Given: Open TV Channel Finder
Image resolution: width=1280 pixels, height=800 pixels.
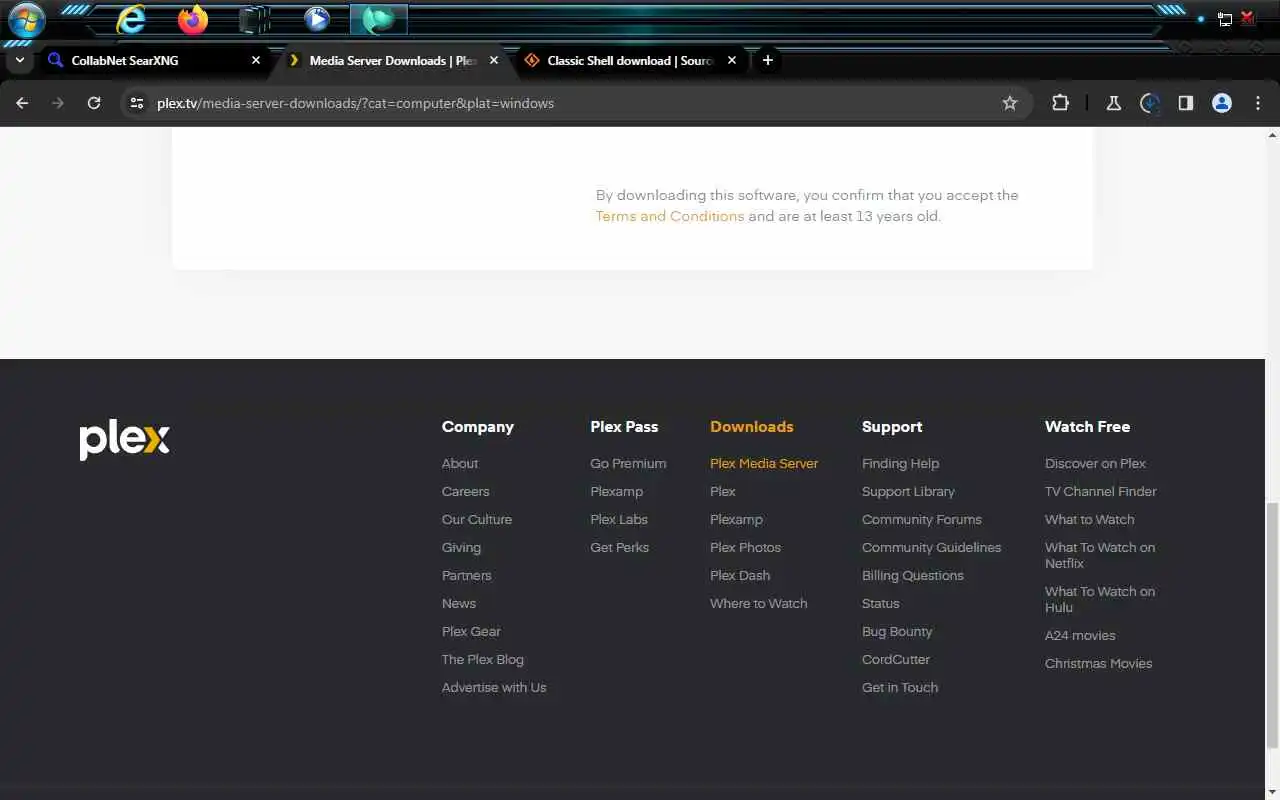Looking at the screenshot, I should click(1100, 491).
